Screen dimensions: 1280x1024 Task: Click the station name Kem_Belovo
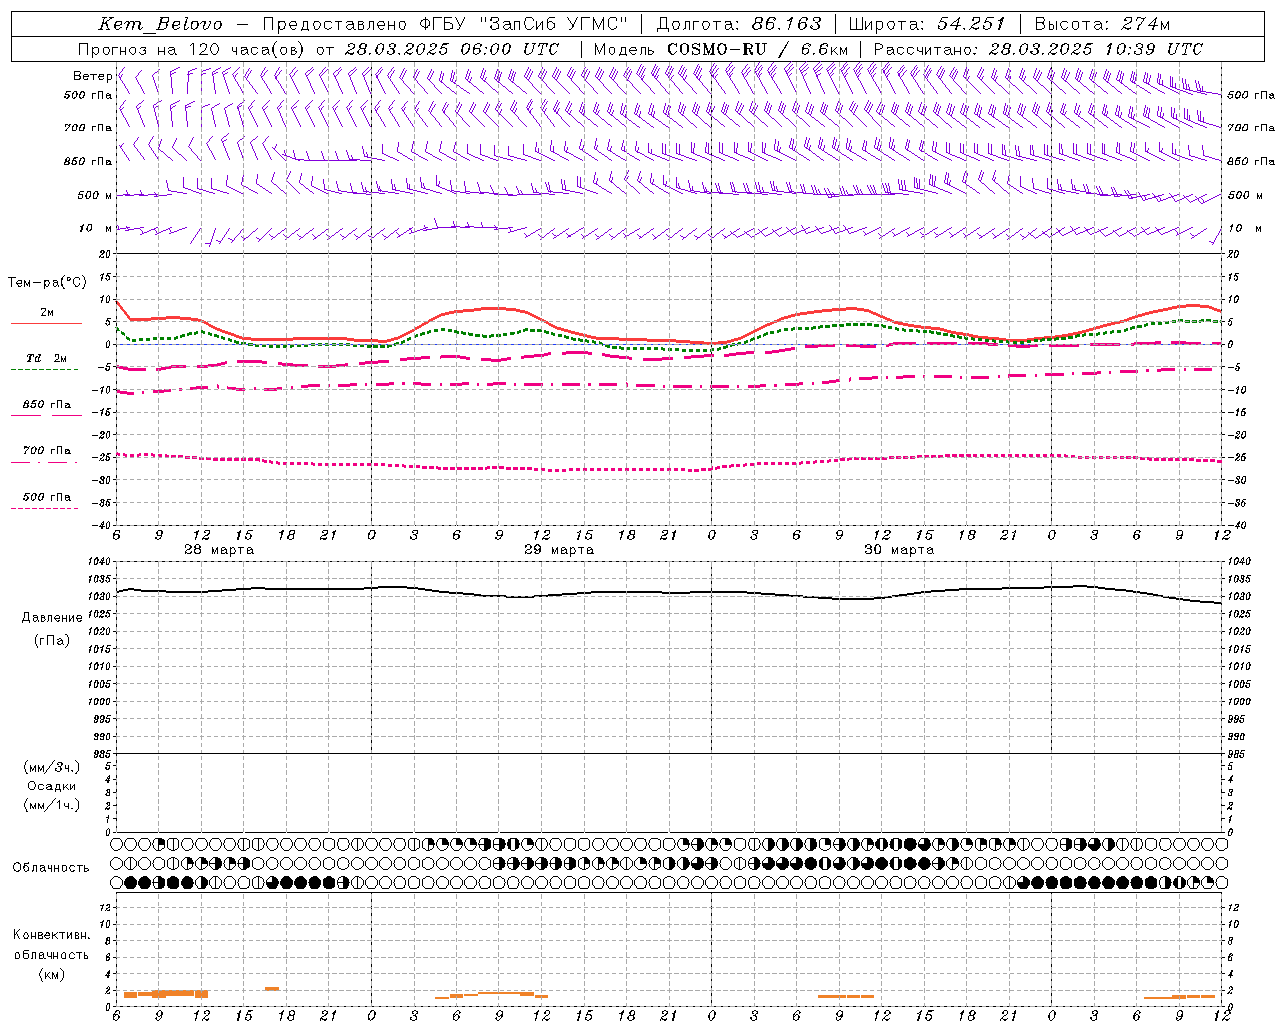tap(160, 24)
